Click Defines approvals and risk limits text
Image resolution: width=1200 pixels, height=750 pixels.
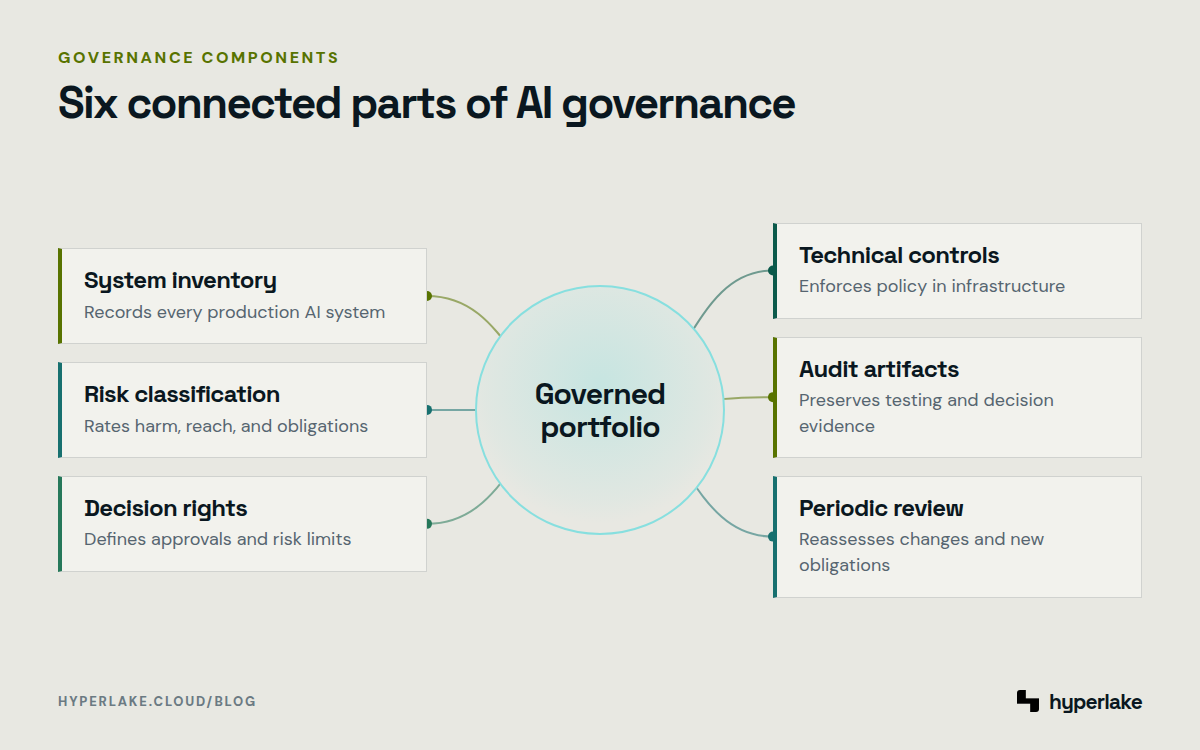click(217, 539)
